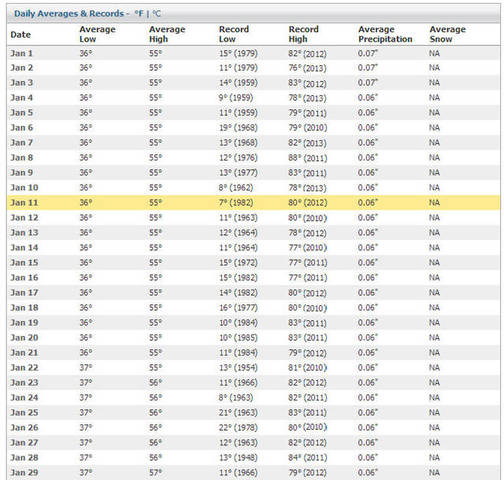Select record high 88° (2011) for Jan 8

tap(308, 158)
